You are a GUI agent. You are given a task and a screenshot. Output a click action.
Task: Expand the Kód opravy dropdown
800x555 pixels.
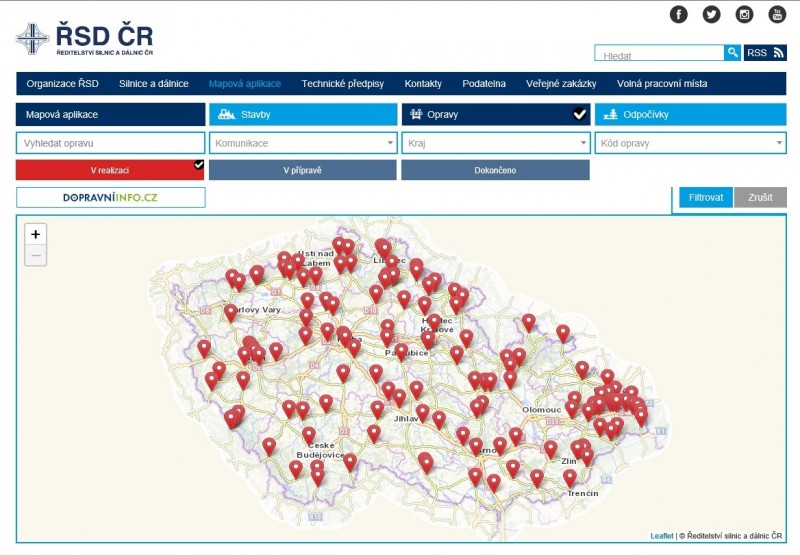click(x=690, y=143)
